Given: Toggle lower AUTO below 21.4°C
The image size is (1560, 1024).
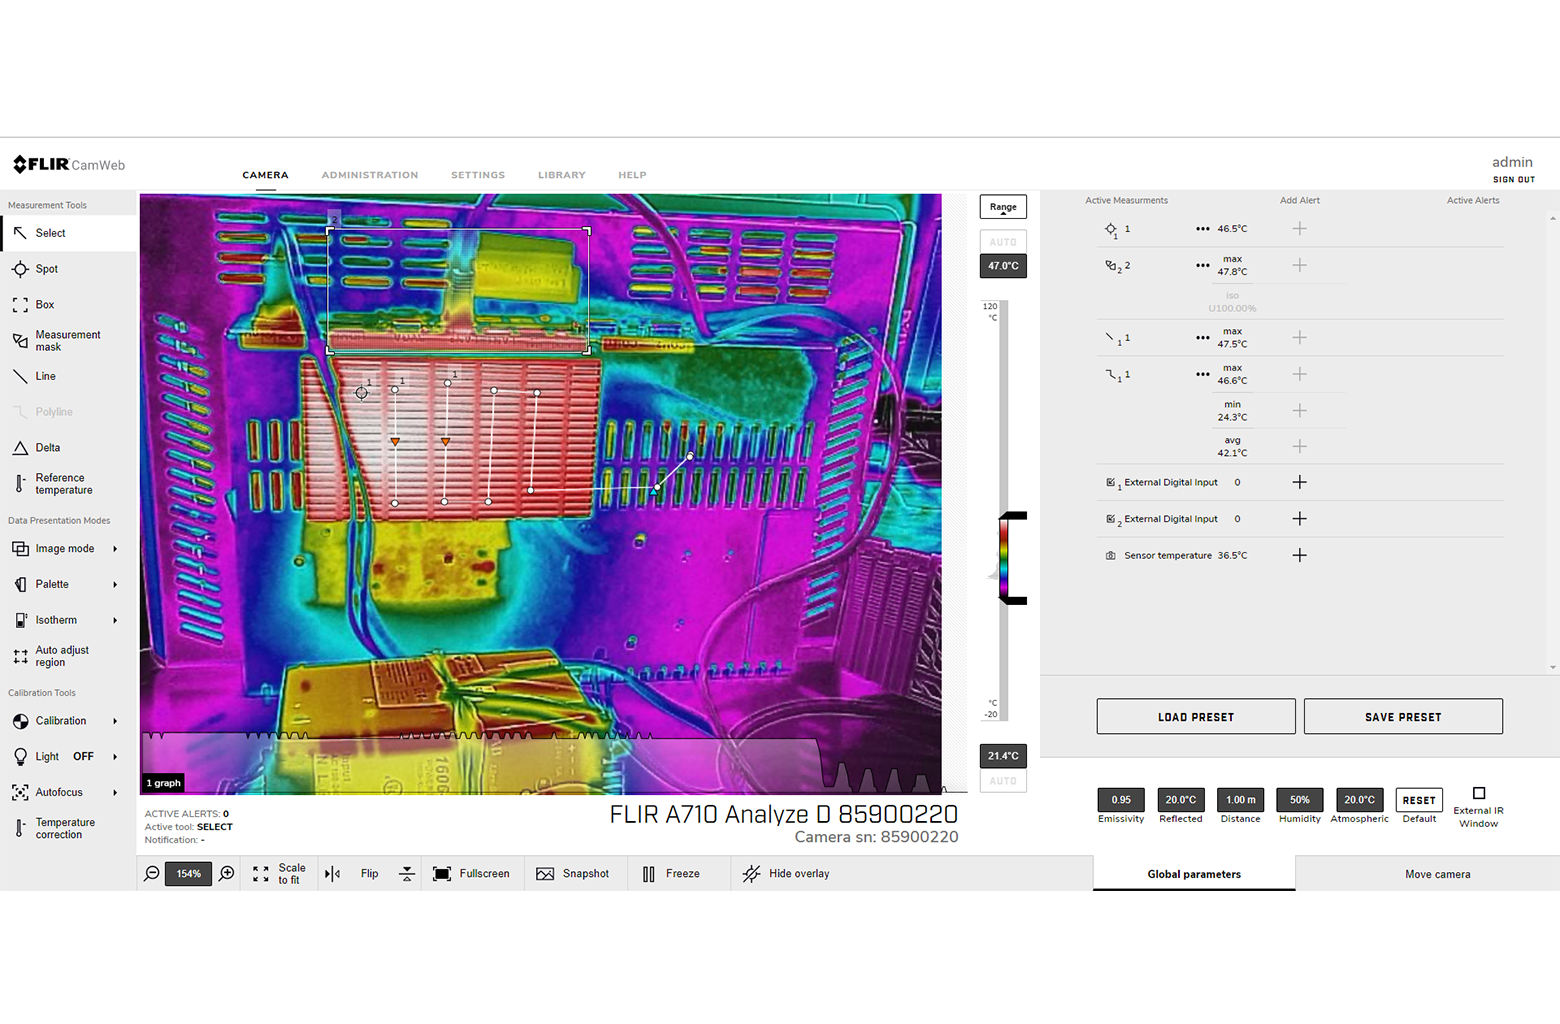Looking at the screenshot, I should 1003,781.
